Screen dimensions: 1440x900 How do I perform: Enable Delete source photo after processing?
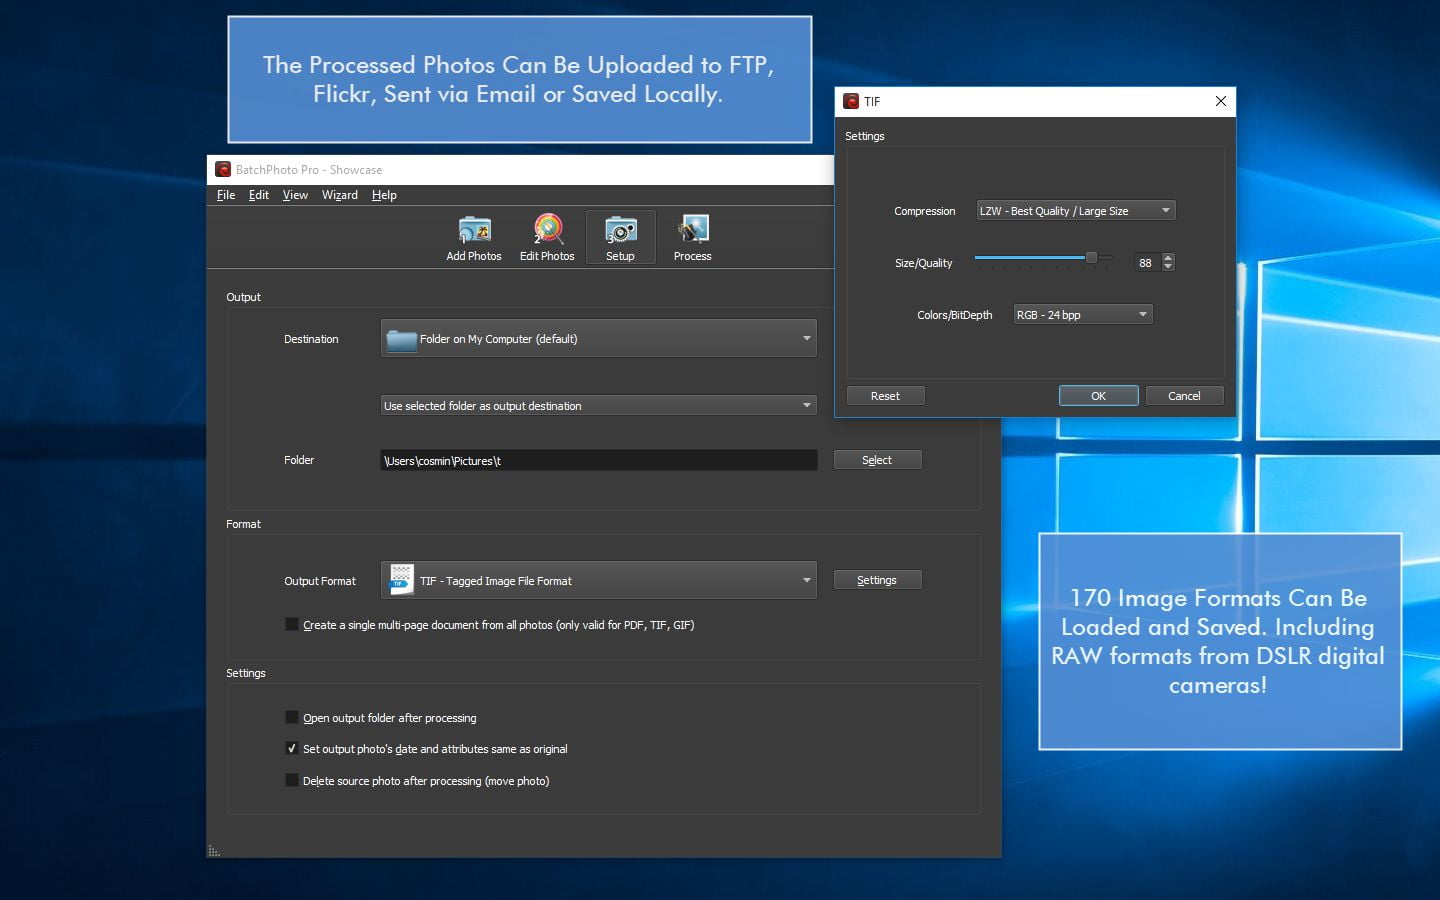292,780
